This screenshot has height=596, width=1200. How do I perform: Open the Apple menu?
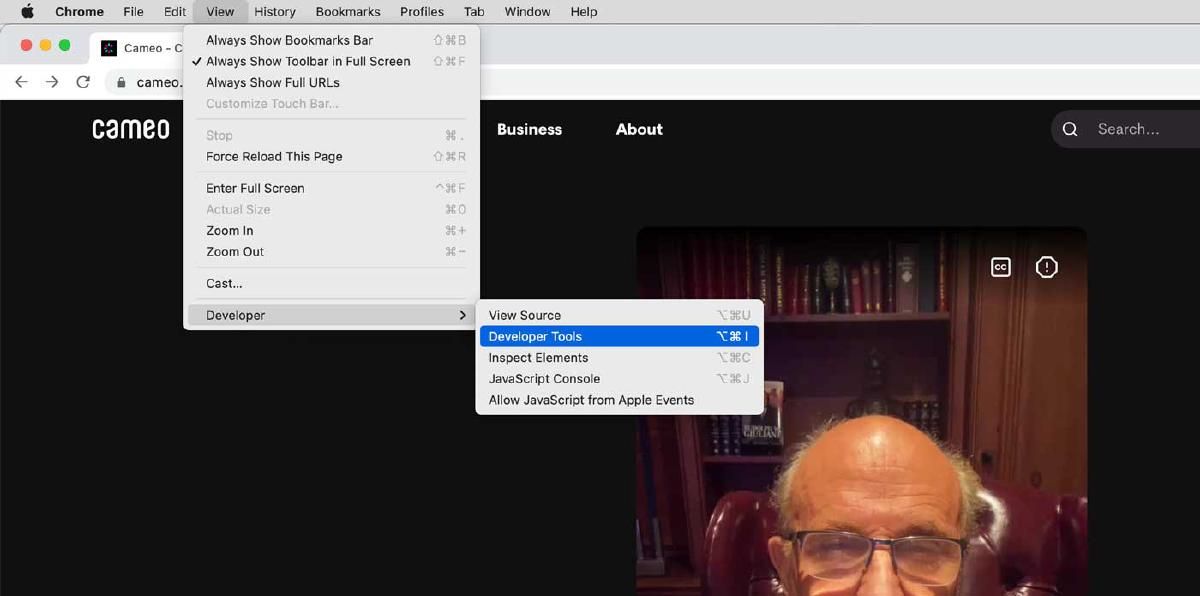(x=28, y=12)
